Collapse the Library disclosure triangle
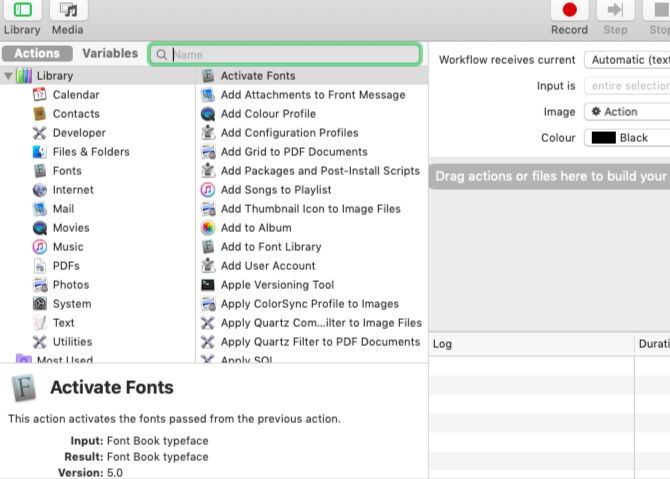 point(8,76)
